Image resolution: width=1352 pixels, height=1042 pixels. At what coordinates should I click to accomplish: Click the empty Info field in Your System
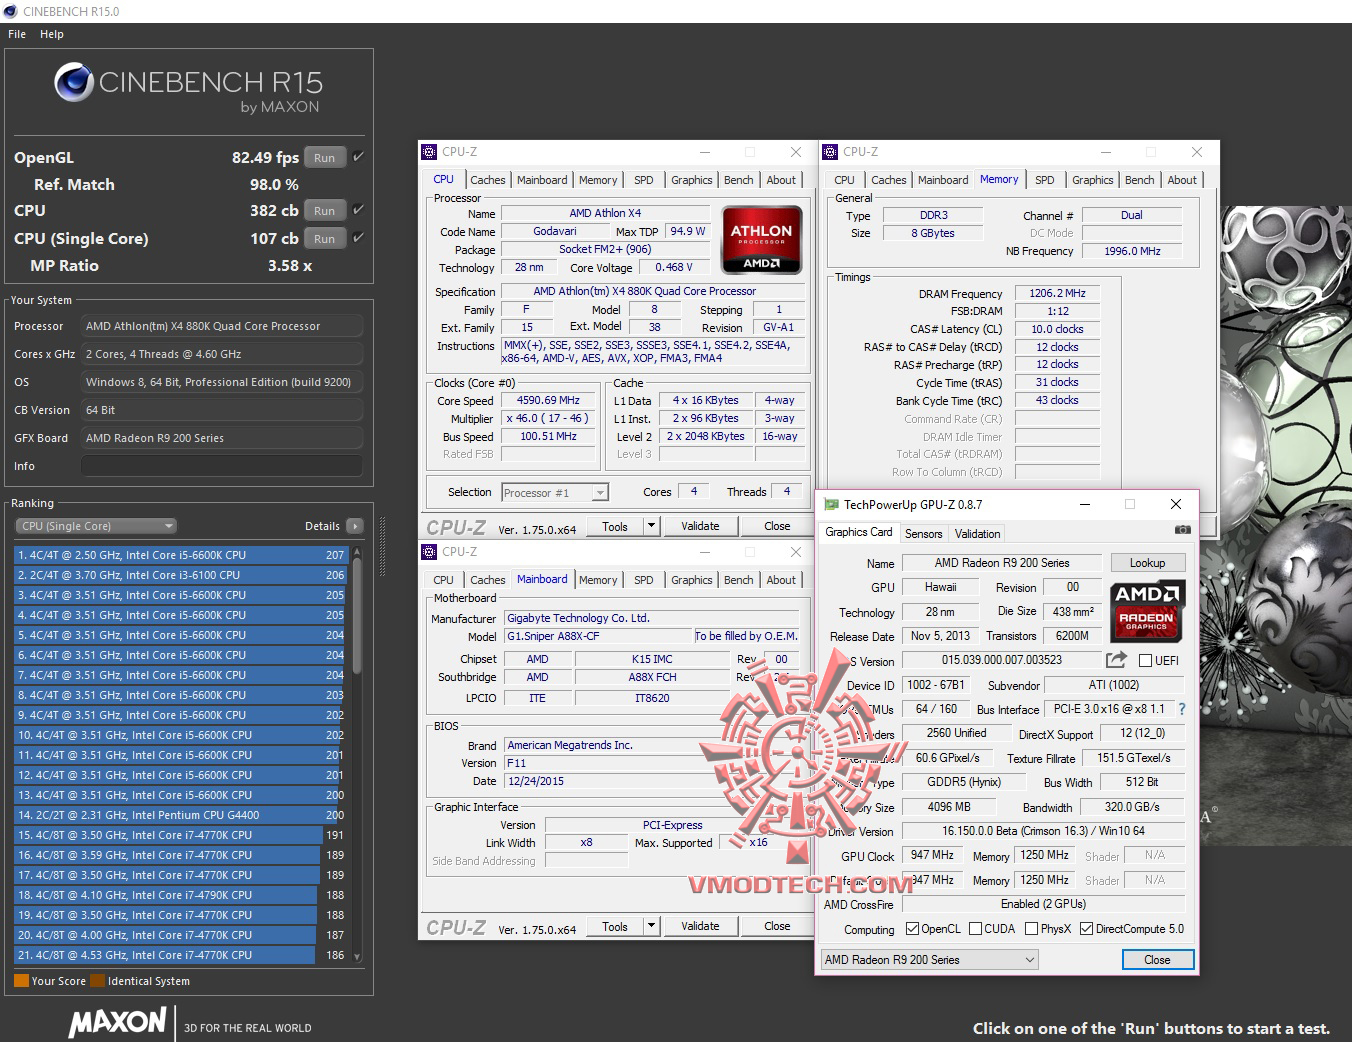[221, 466]
